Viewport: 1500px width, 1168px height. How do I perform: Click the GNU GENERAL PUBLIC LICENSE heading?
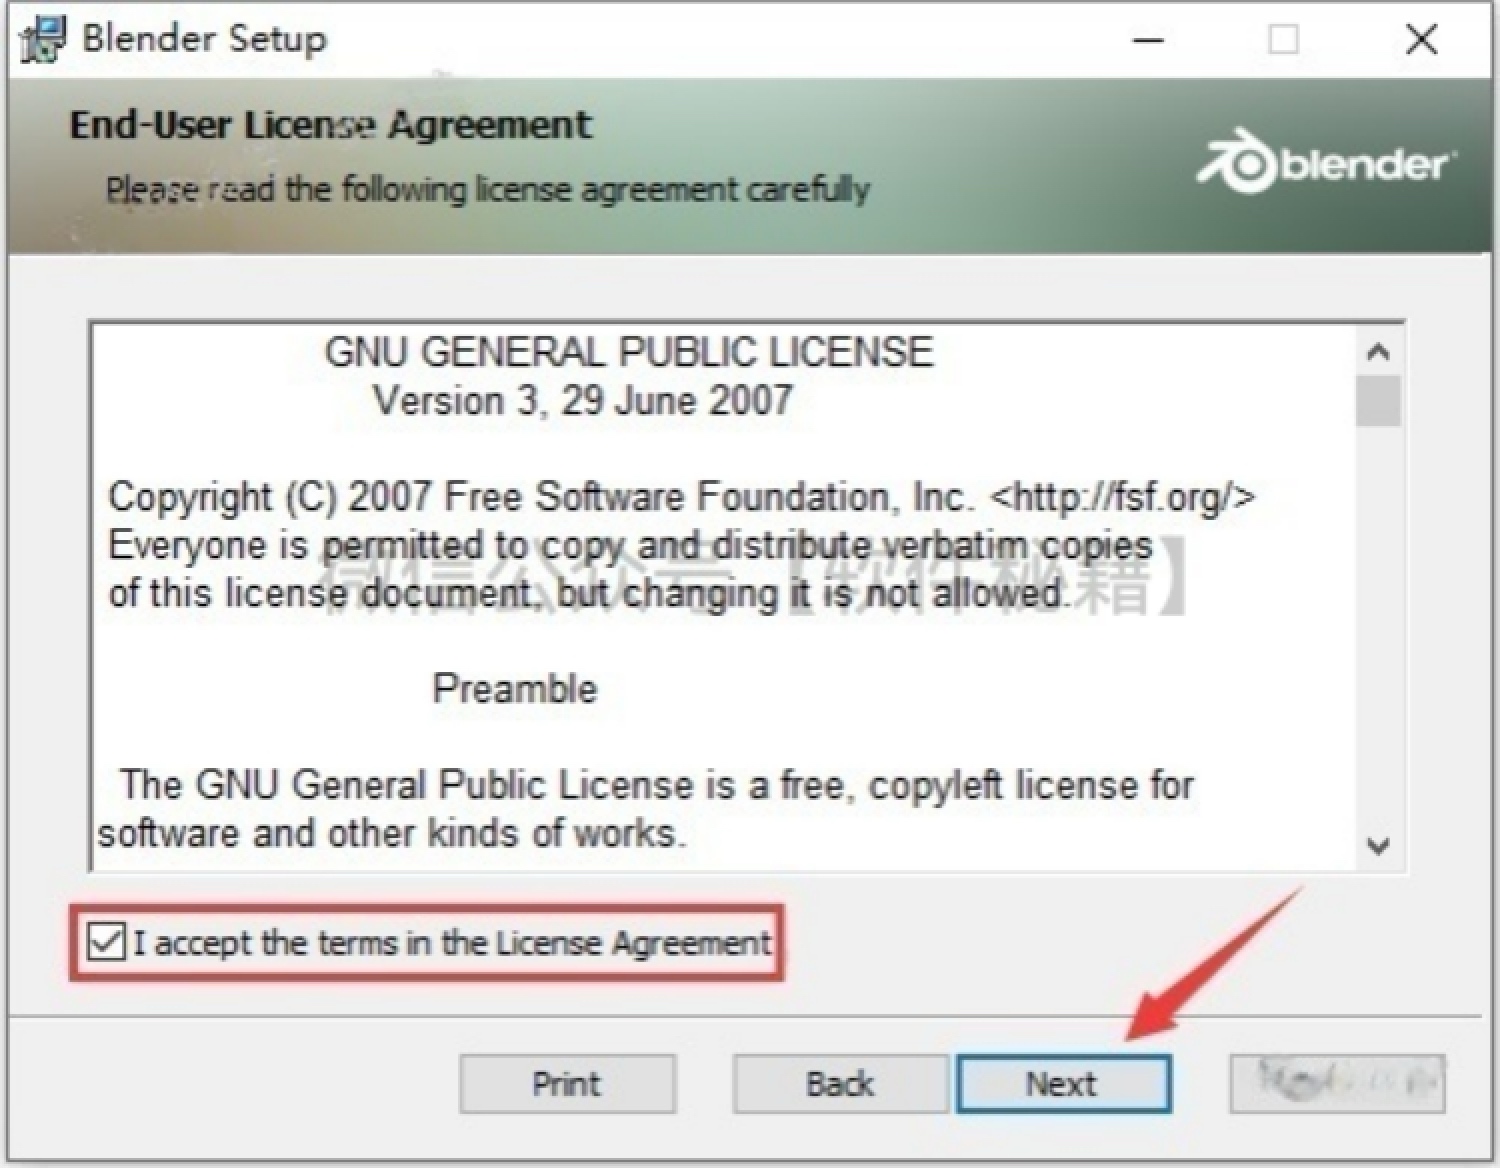(x=629, y=352)
